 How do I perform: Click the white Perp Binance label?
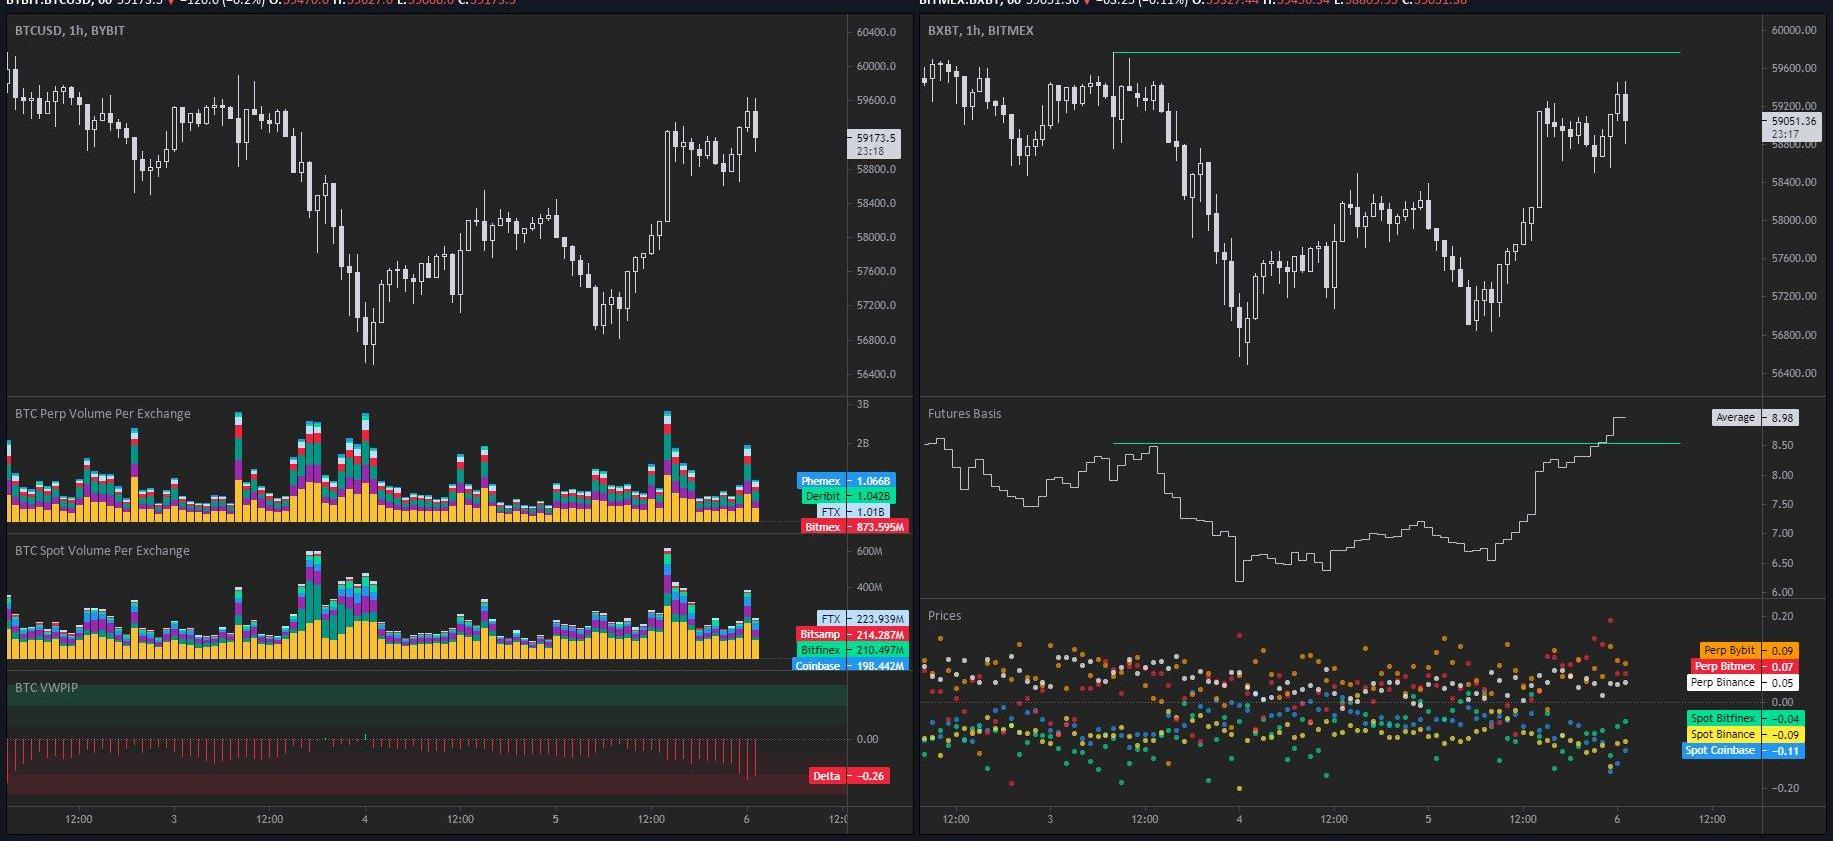point(1722,683)
